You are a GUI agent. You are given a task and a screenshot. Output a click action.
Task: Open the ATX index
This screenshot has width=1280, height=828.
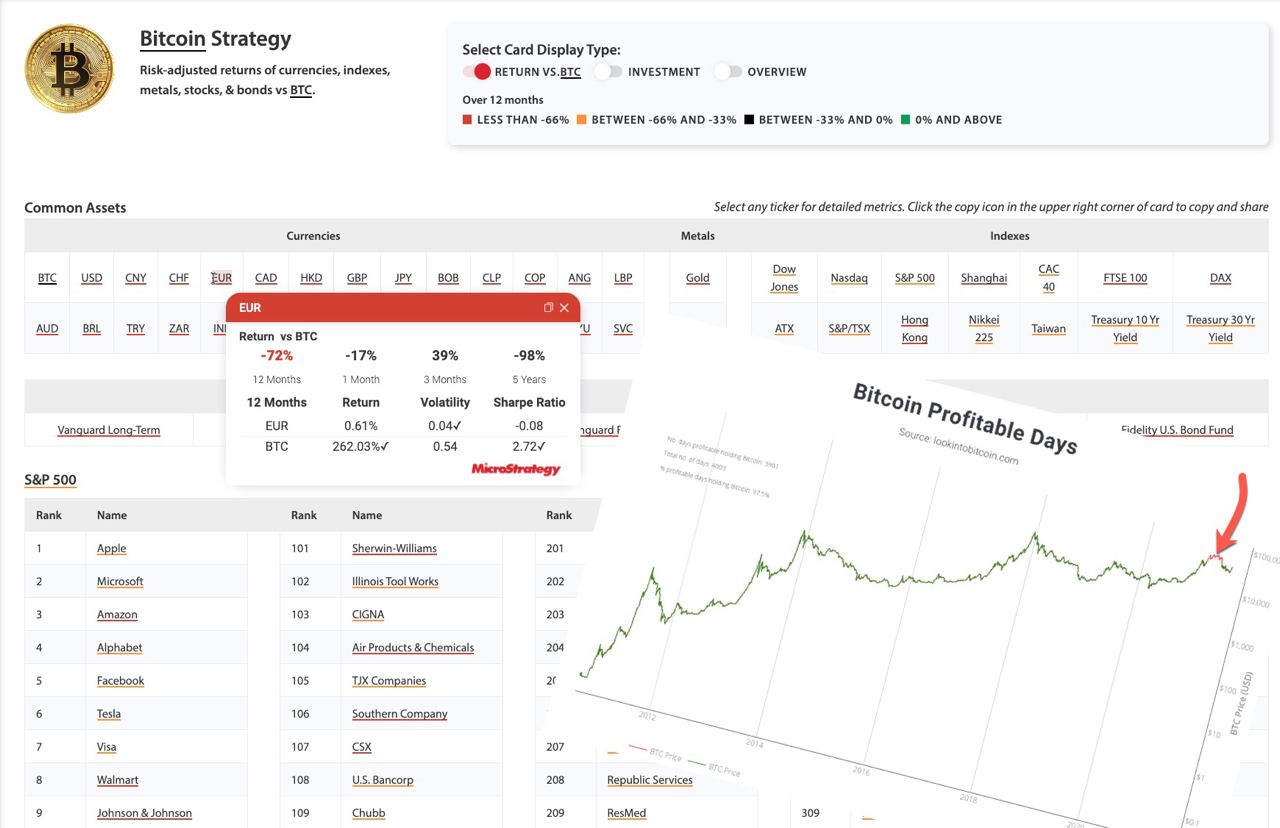click(784, 329)
